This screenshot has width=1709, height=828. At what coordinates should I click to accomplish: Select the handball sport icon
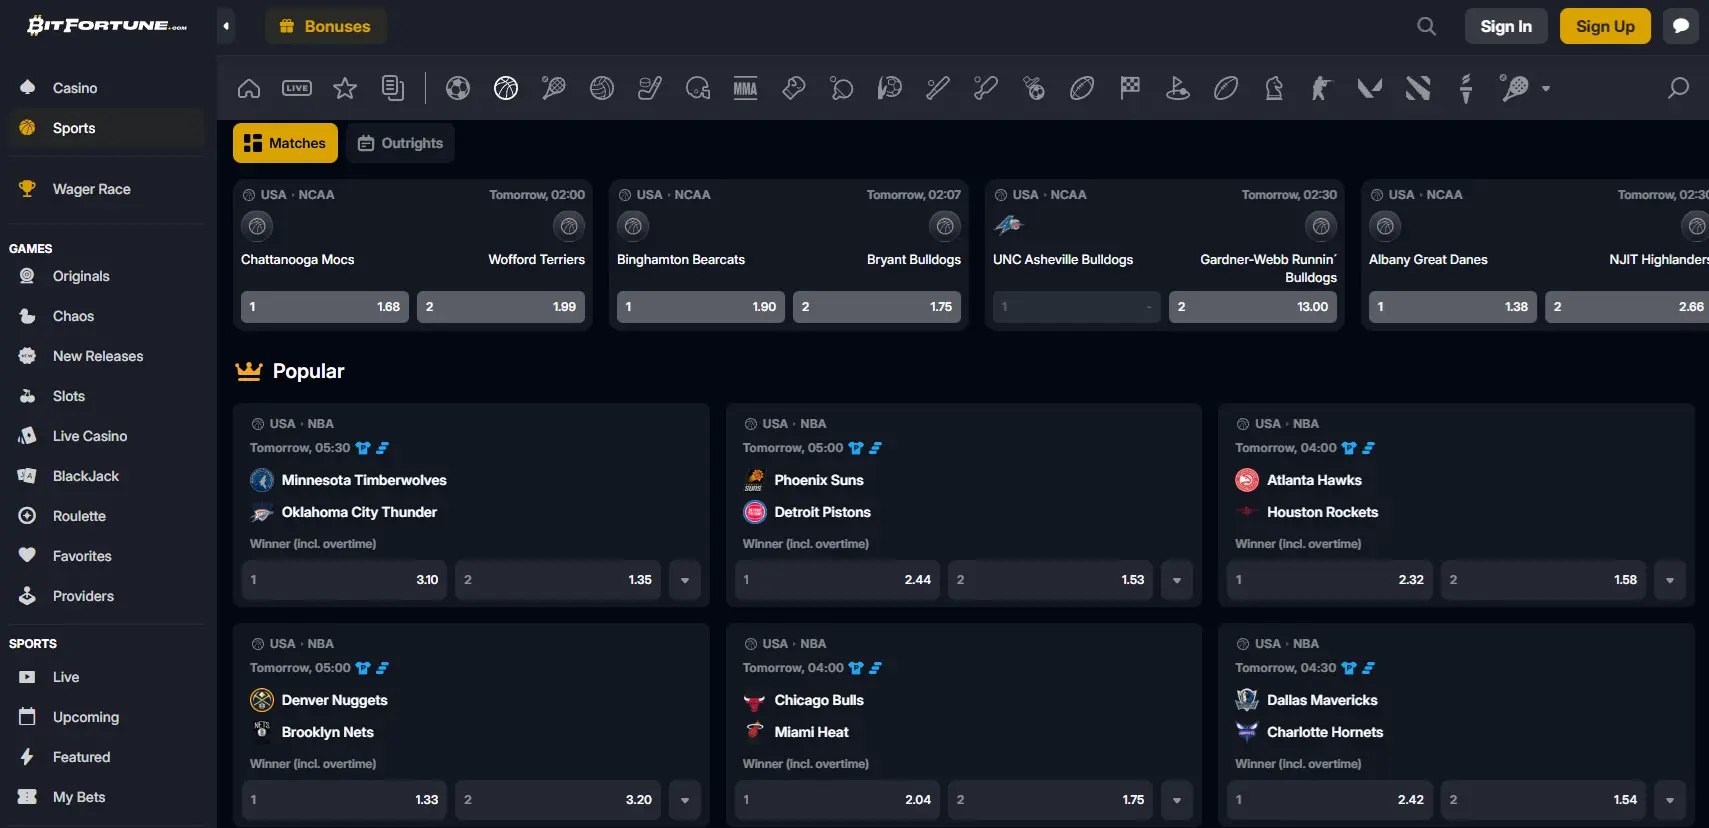pos(890,88)
